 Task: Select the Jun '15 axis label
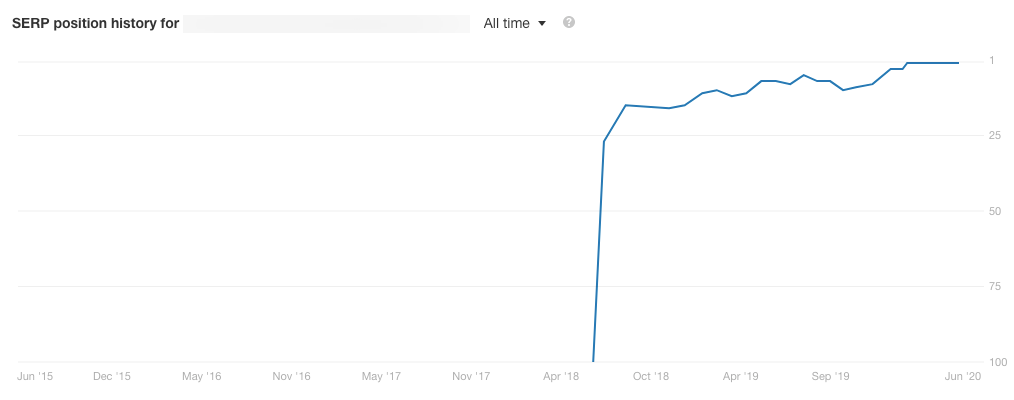coord(35,376)
